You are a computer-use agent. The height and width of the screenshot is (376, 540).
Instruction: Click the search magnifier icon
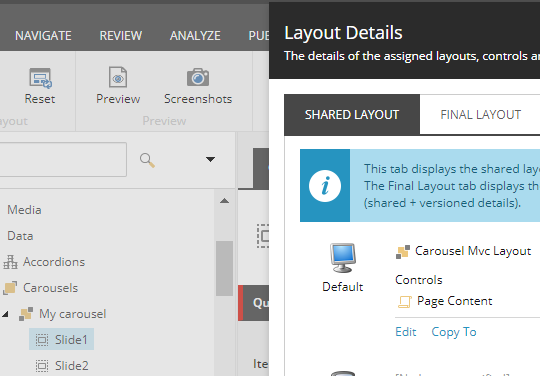(147, 160)
